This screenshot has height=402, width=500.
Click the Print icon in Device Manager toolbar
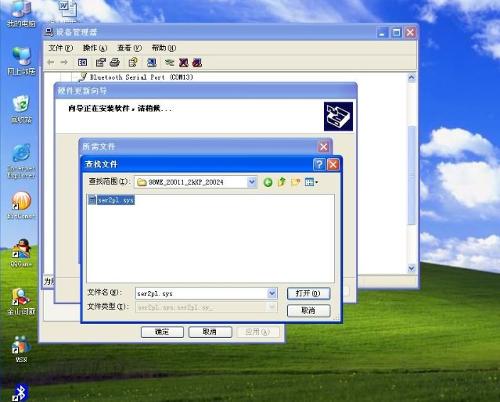(x=115, y=62)
